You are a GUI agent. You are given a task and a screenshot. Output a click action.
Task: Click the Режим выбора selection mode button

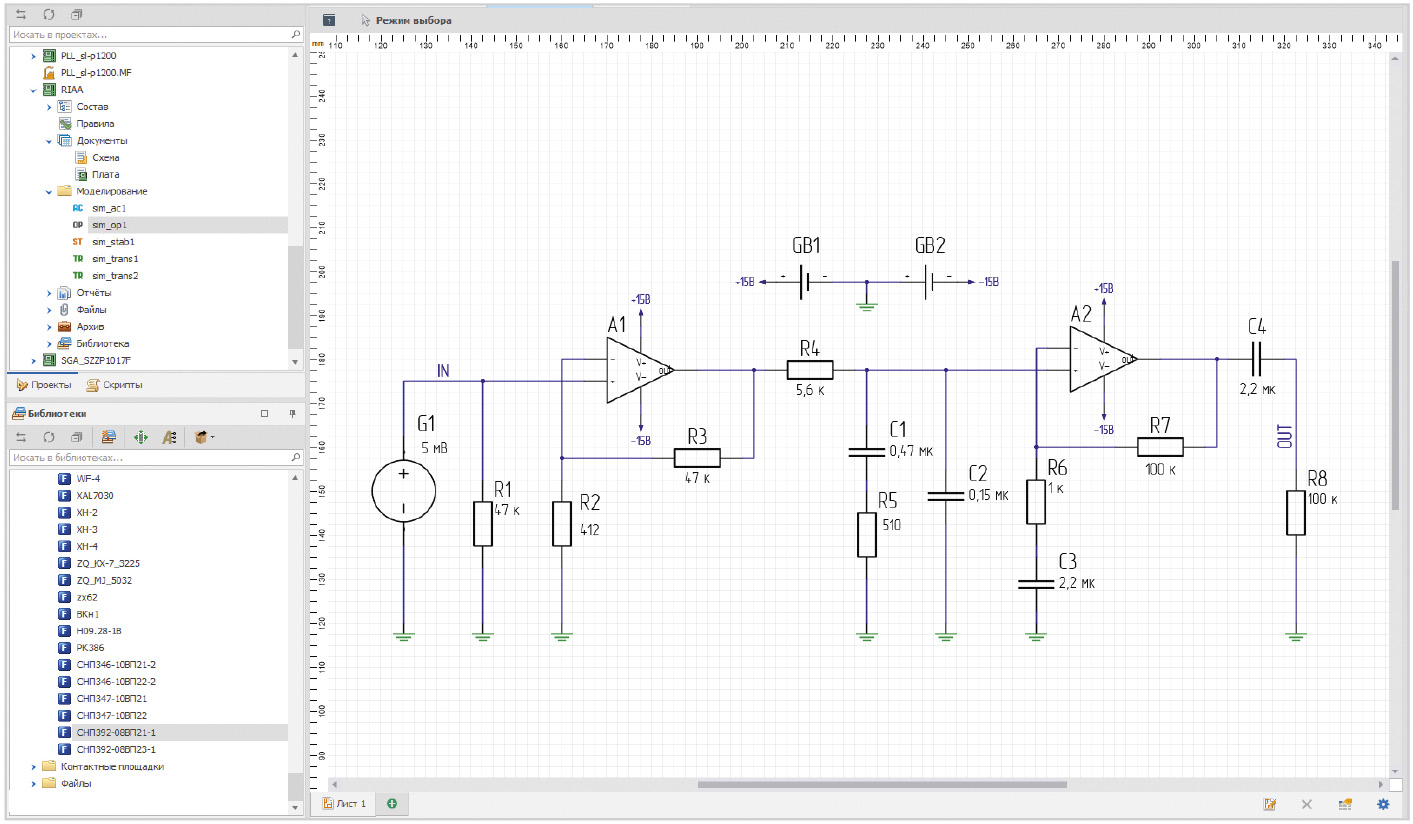[x=405, y=20]
